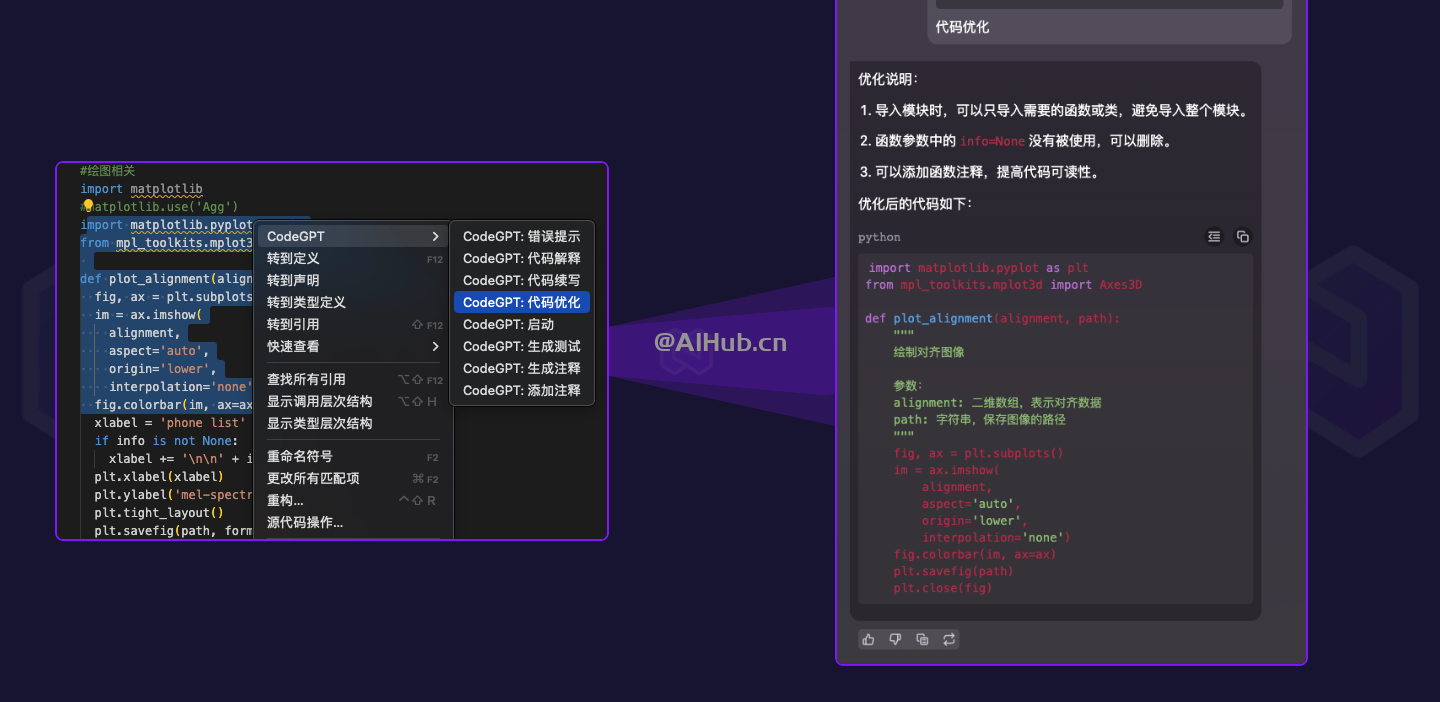Select CodeGPT: 生成测试 menu item

[x=522, y=346]
